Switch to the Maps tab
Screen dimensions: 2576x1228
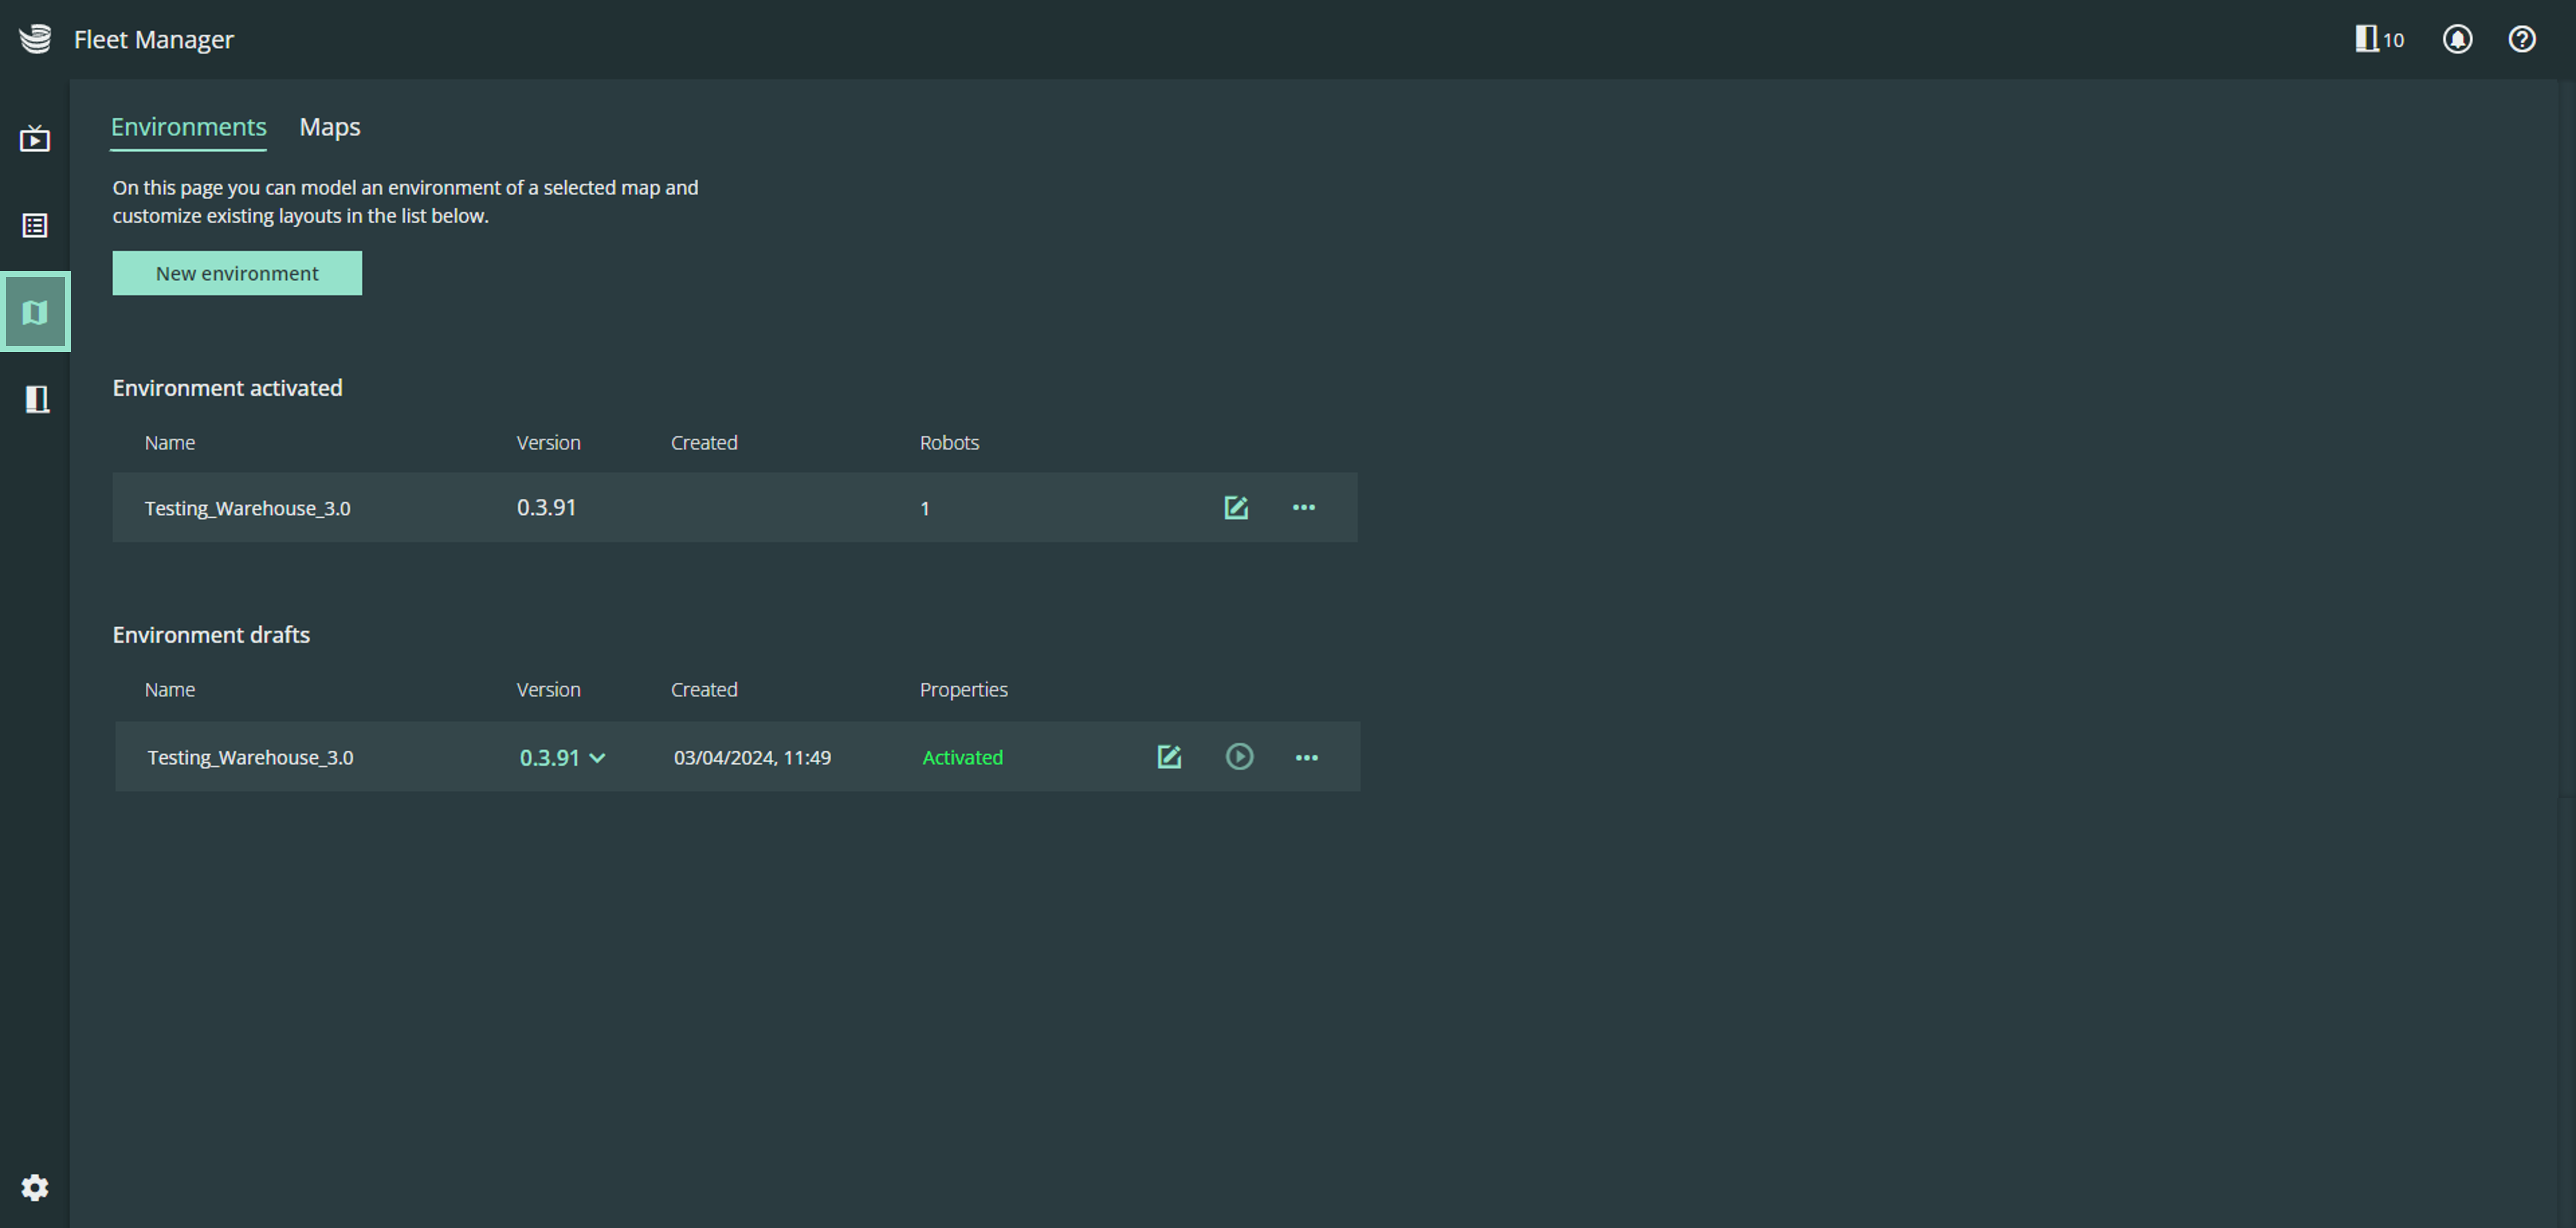tap(330, 127)
